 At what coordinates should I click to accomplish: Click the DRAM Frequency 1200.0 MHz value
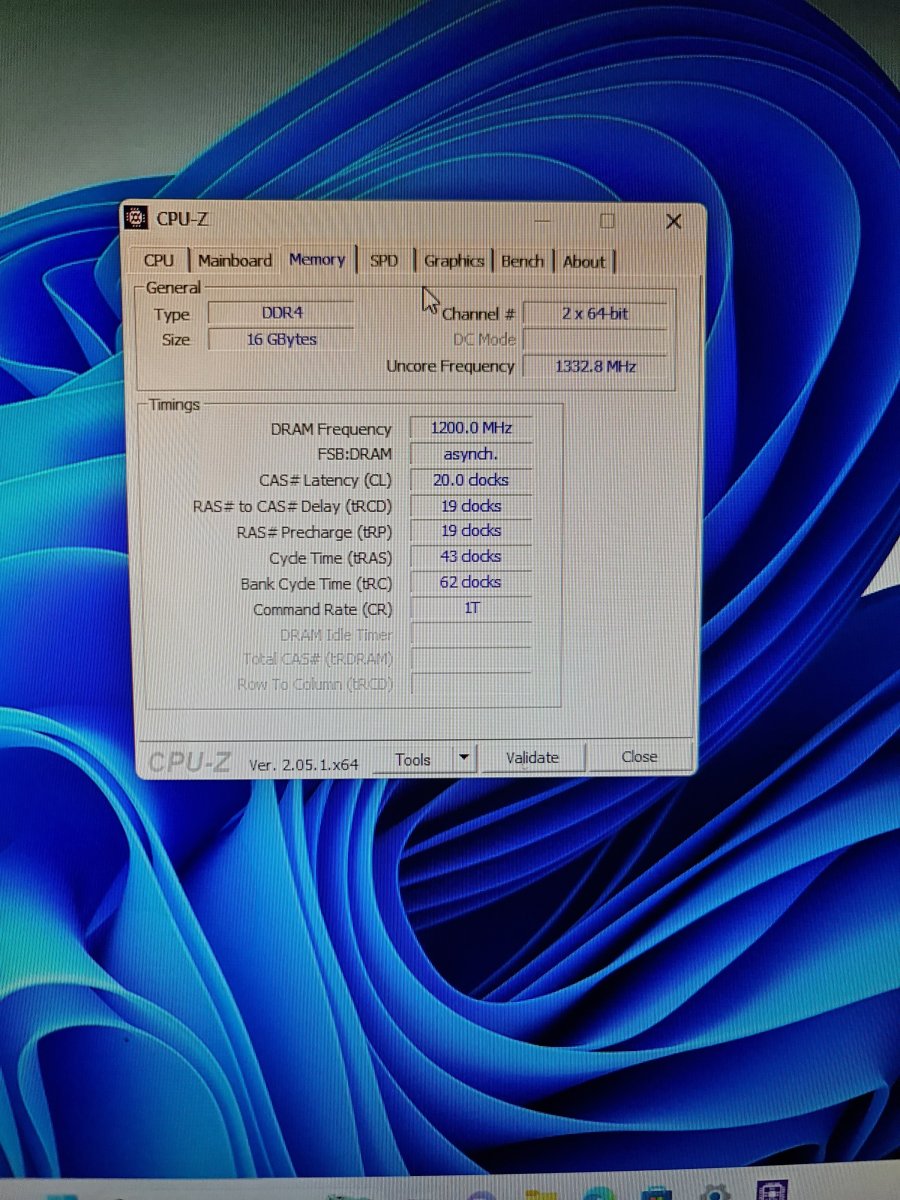pyautogui.click(x=471, y=428)
